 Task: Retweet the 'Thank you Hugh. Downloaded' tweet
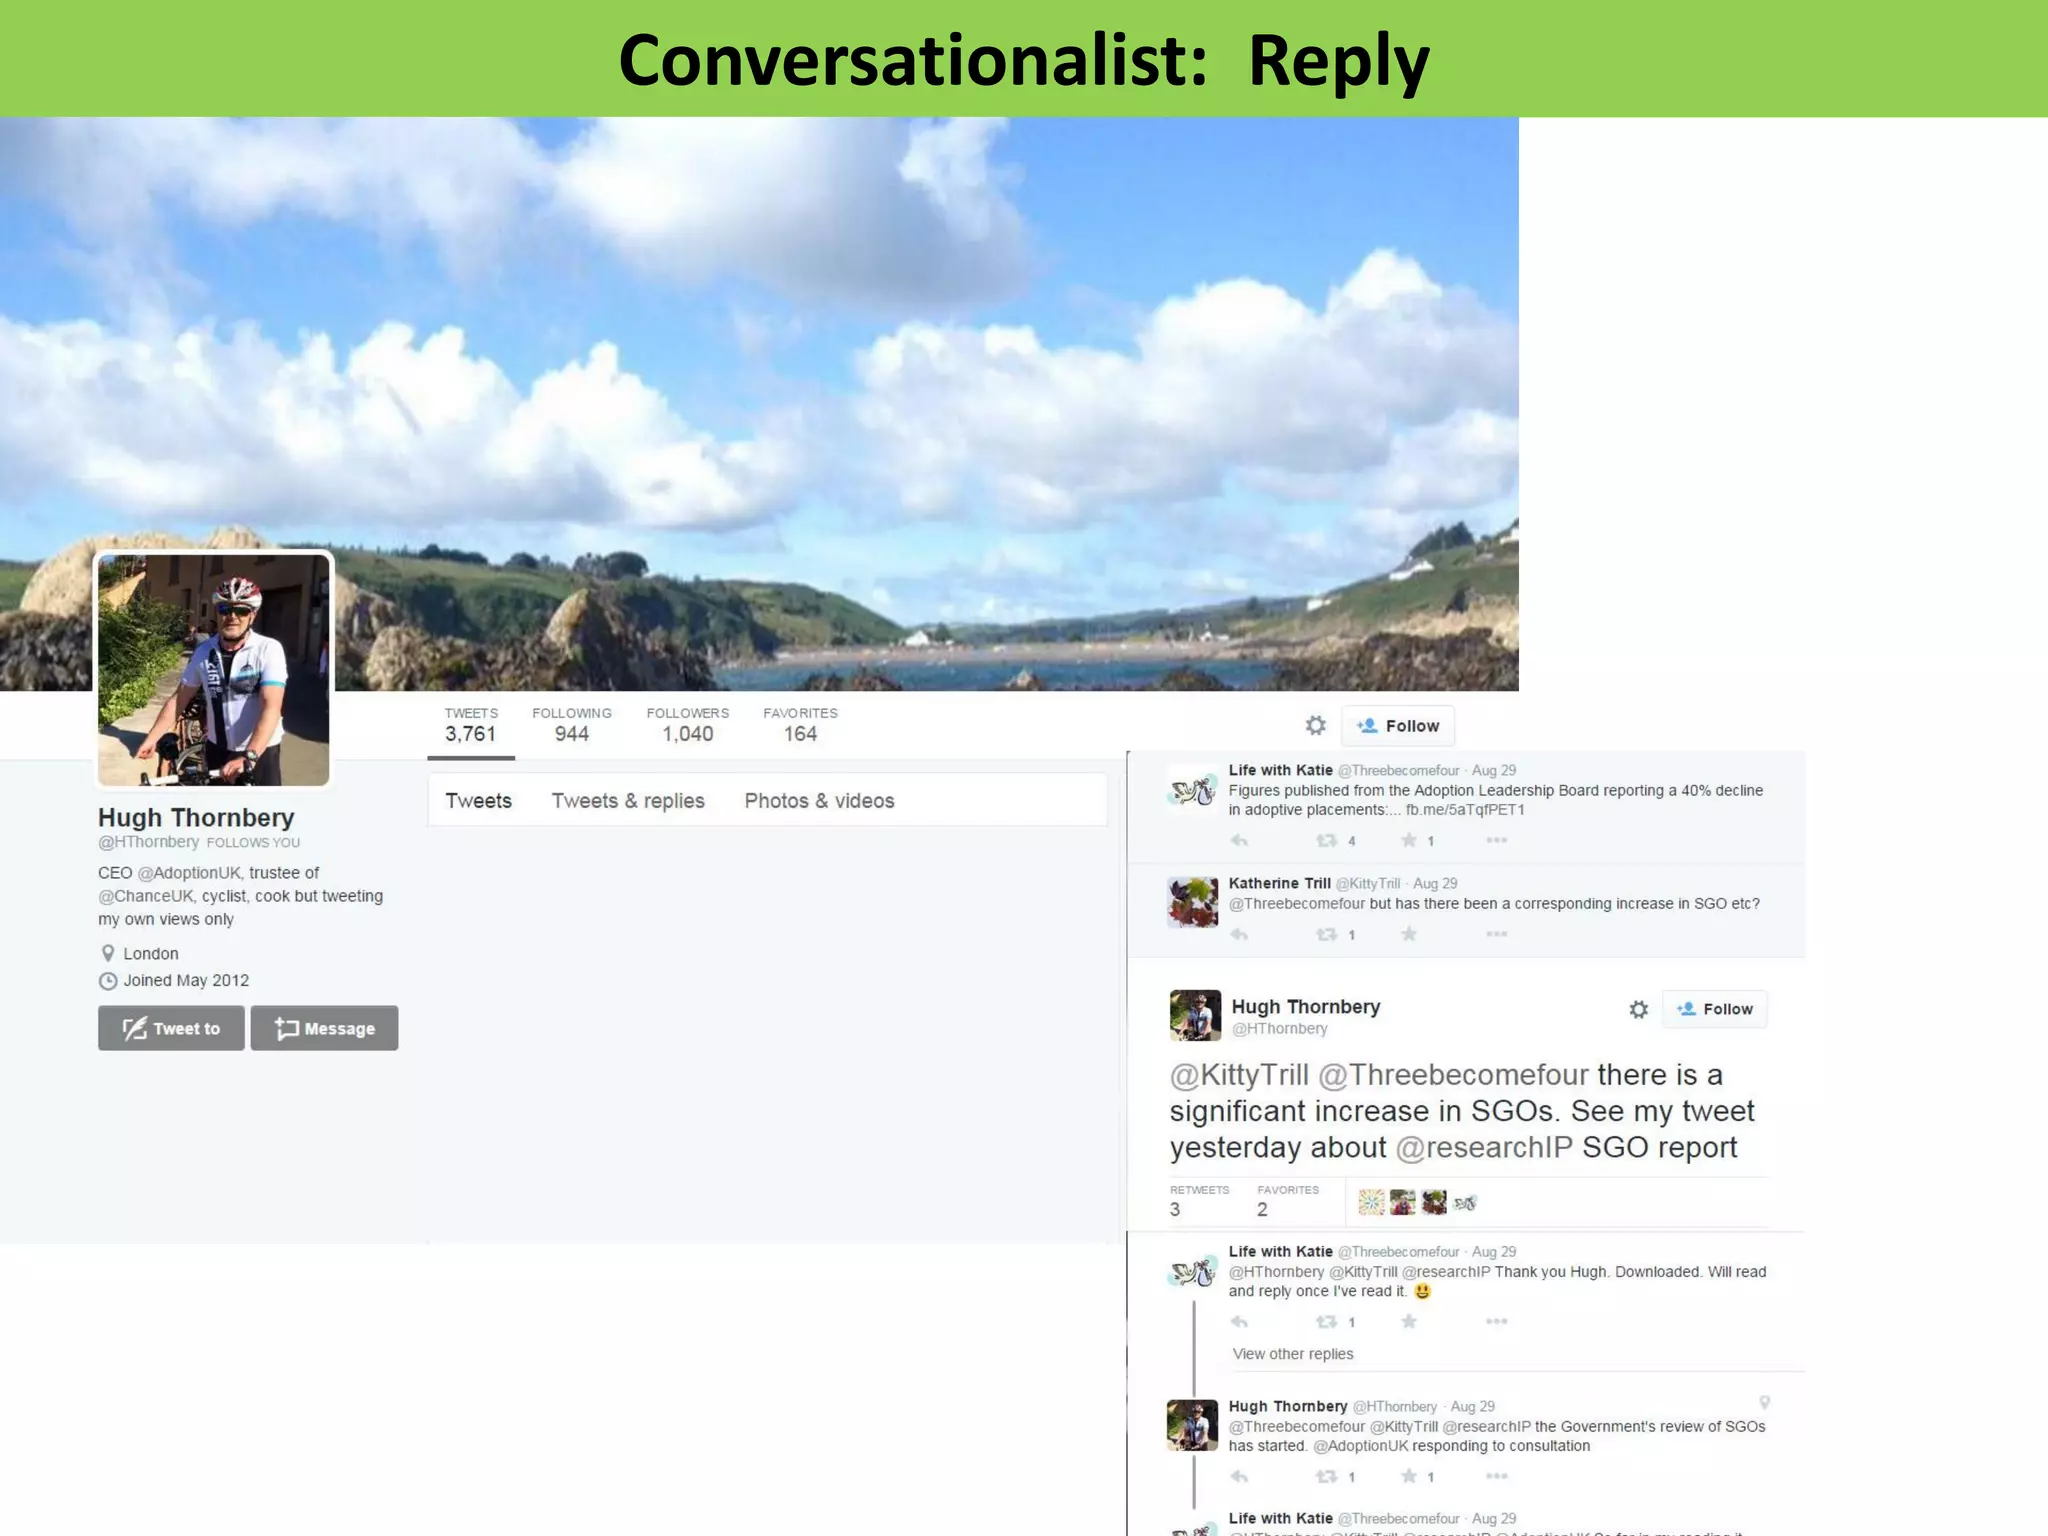[1326, 1322]
